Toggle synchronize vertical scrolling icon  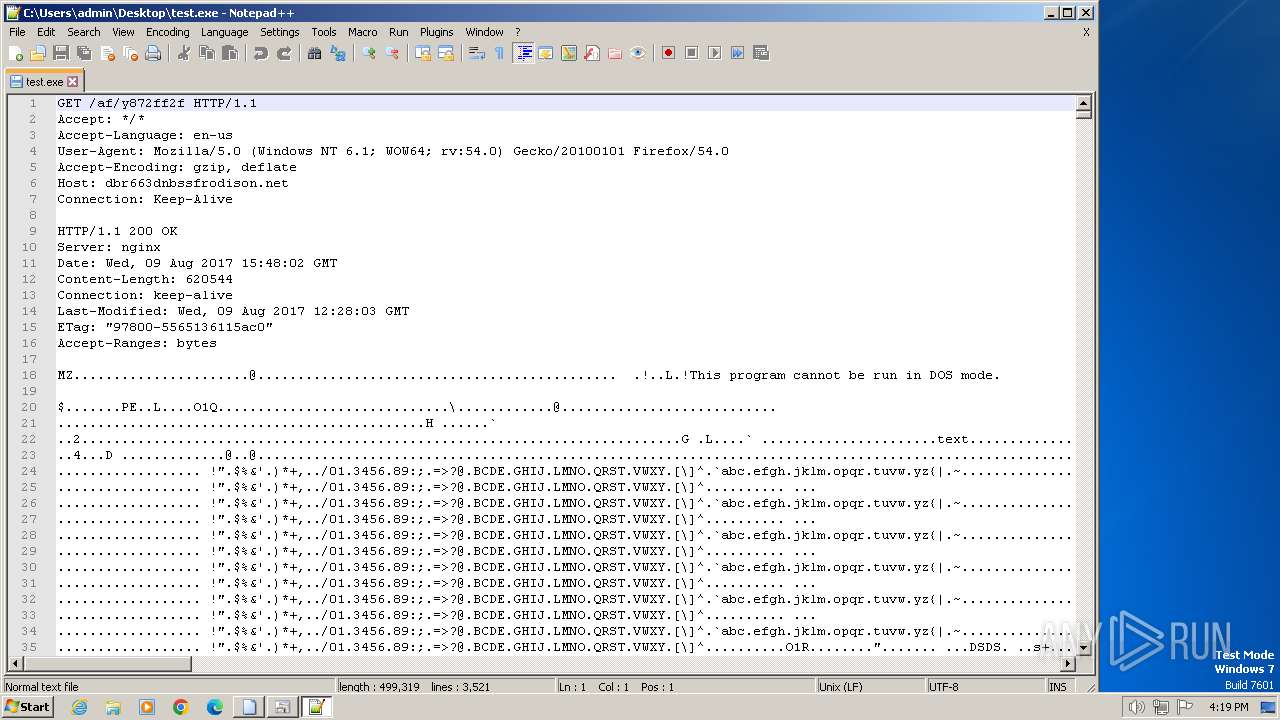[x=423, y=53]
